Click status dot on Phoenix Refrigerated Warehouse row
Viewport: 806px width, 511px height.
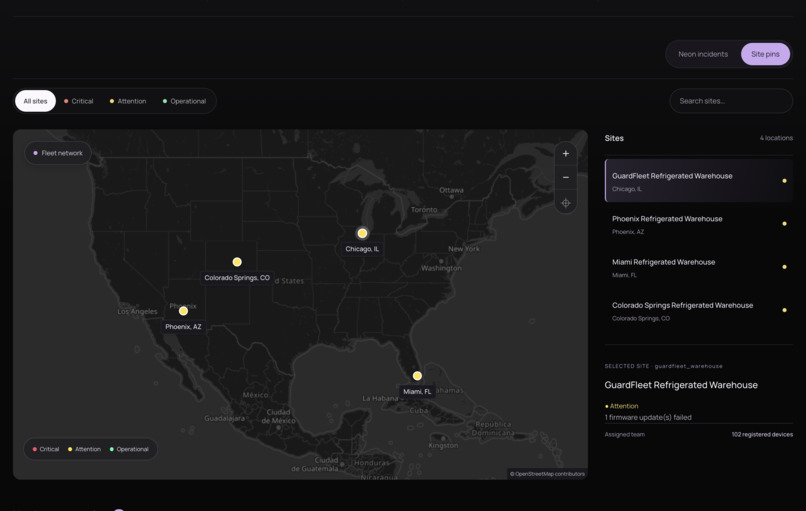click(784, 224)
